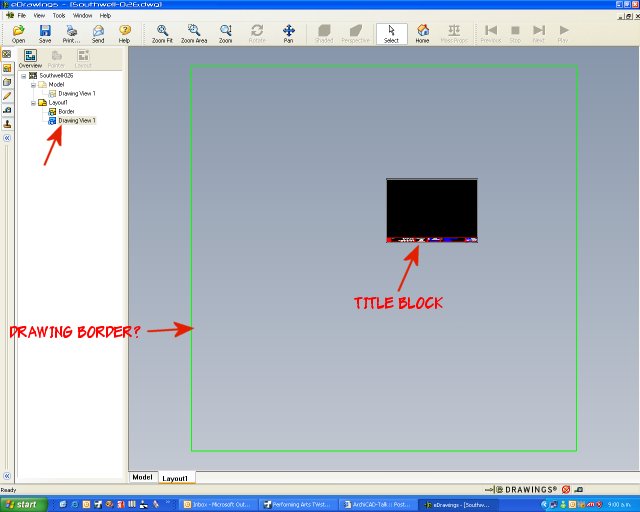The image size is (640, 512).
Task: Open the Markup pencil sidebar tab
Action: [x=7, y=96]
